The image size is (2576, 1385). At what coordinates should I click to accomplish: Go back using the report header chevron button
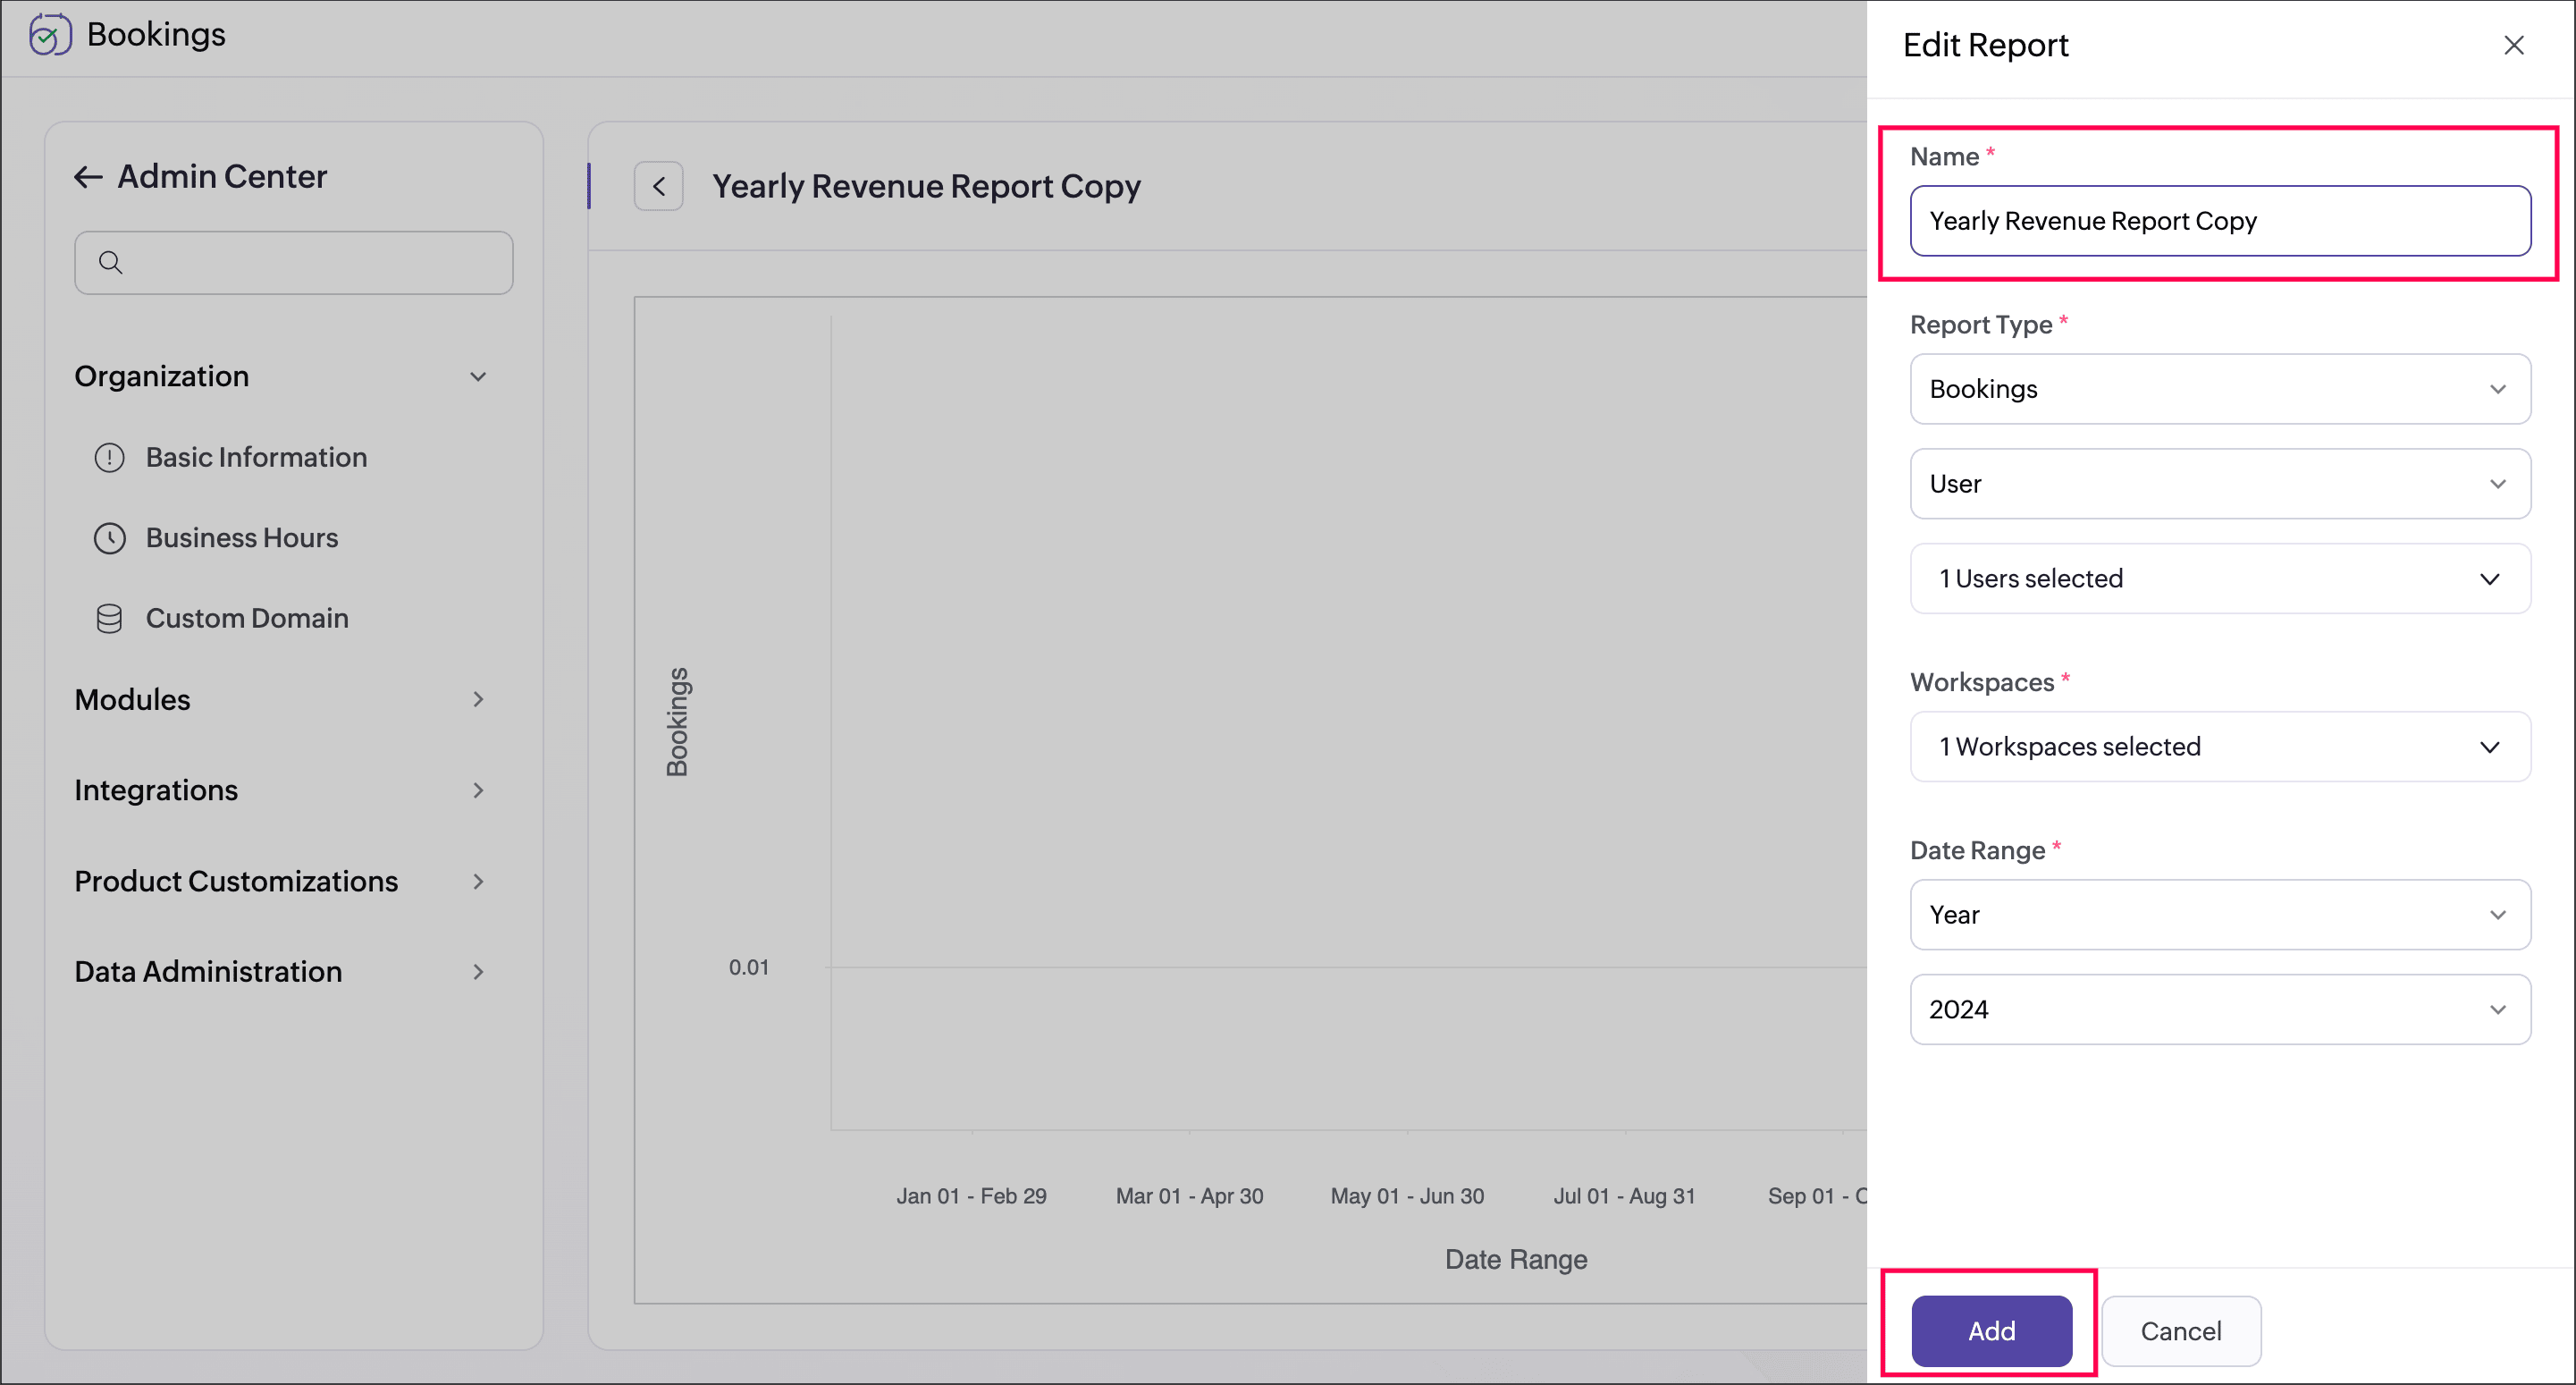658,186
